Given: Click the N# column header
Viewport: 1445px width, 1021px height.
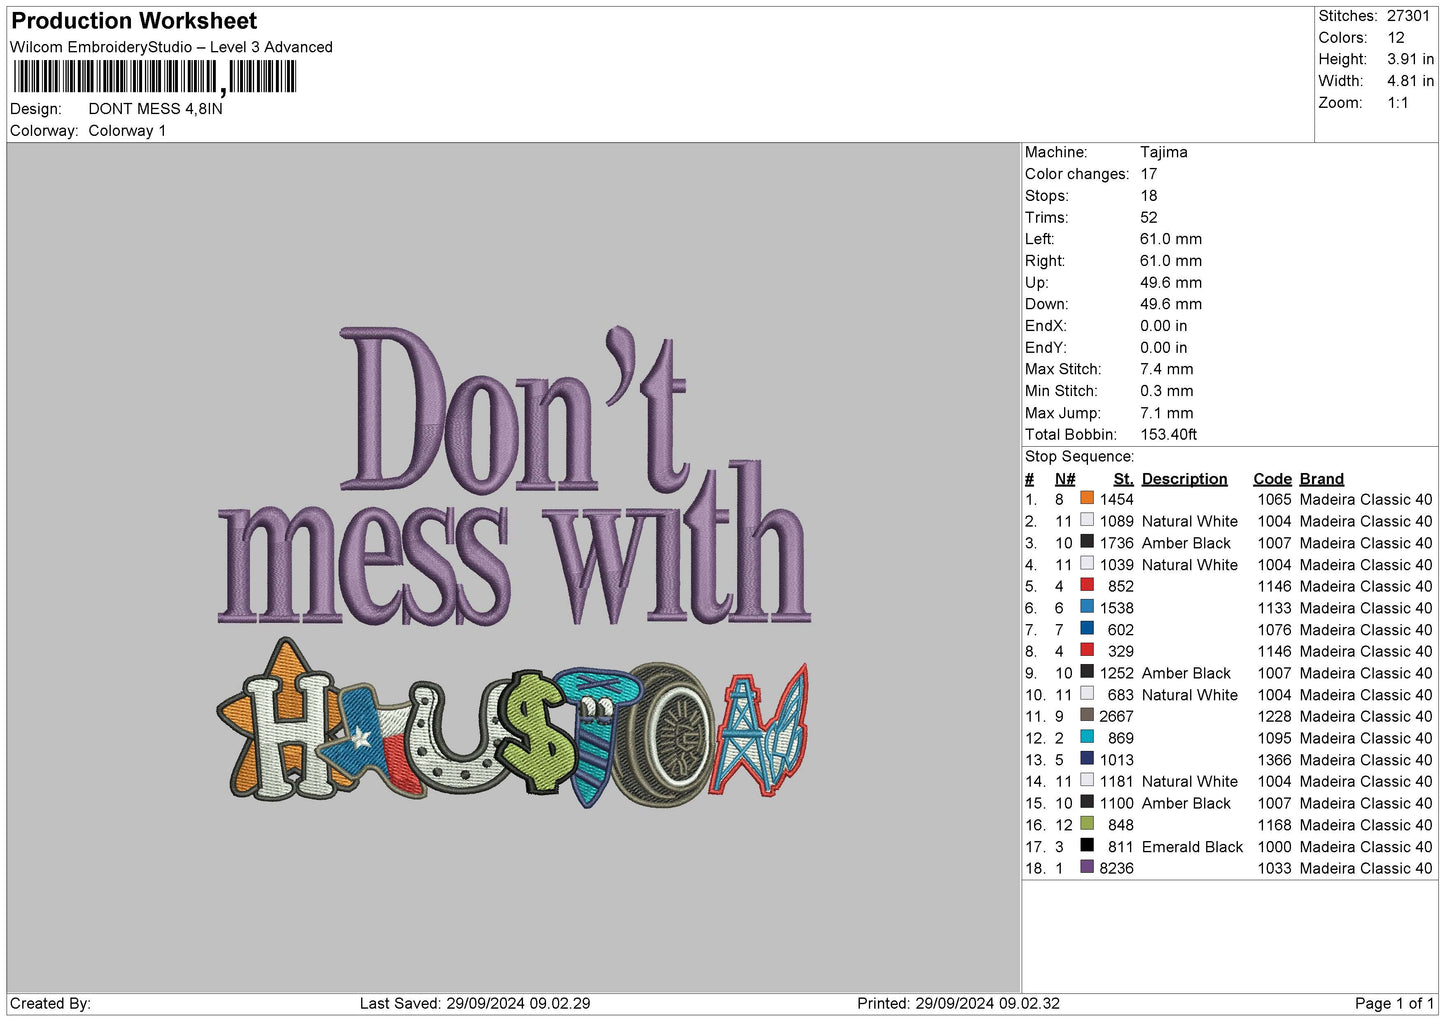Looking at the screenshot, I should [x=1064, y=479].
